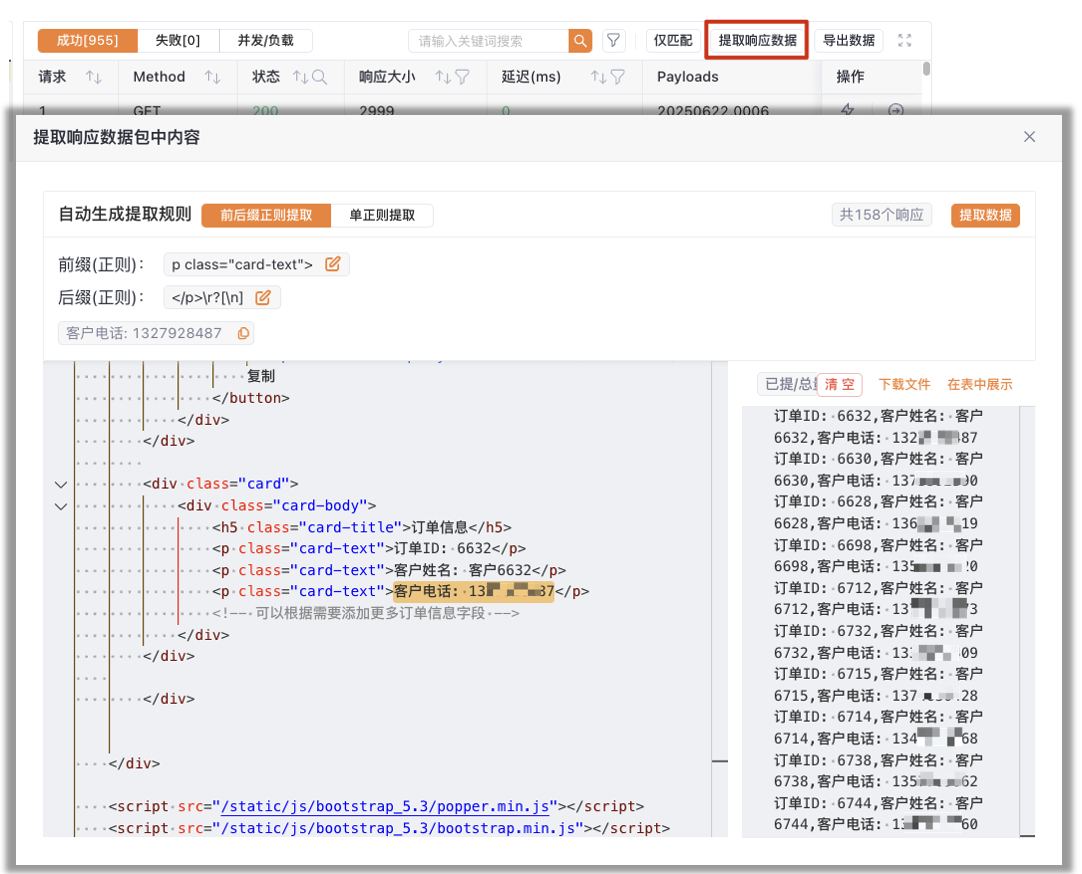Open the 并发/负载 tab

tap(266, 41)
